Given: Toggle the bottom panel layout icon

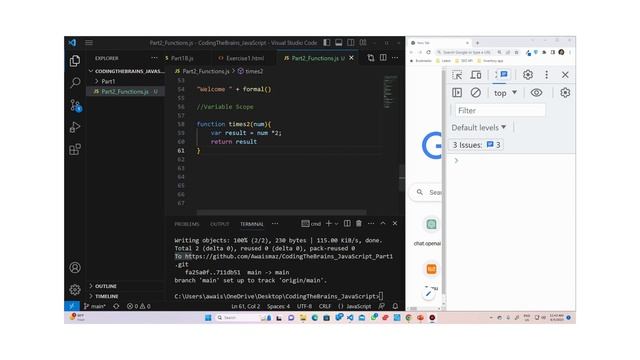Looking at the screenshot, I should (x=338, y=42).
